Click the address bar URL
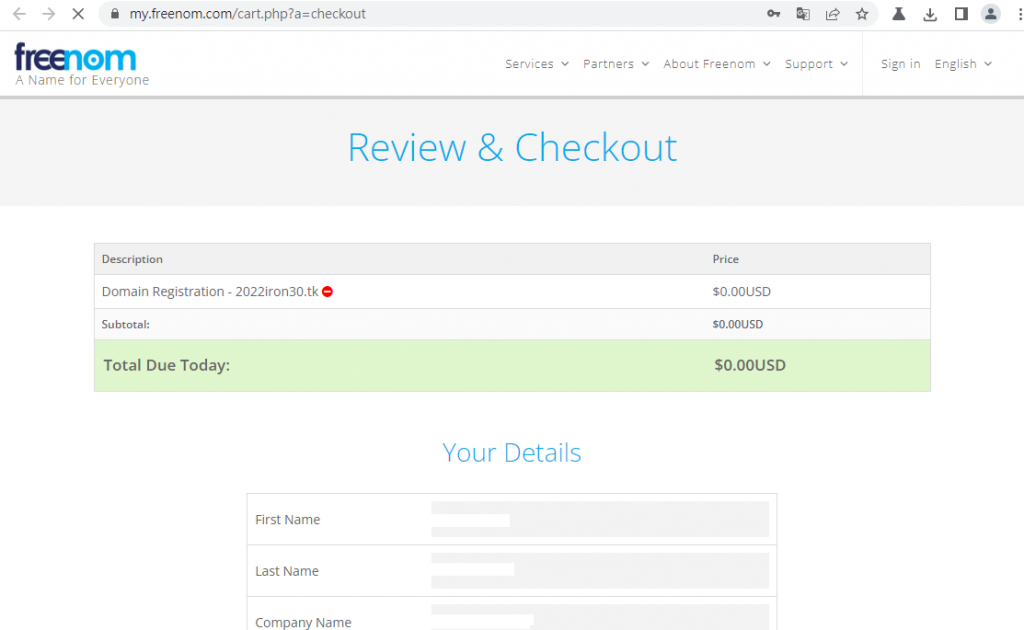The image size is (1024, 630). (x=247, y=14)
